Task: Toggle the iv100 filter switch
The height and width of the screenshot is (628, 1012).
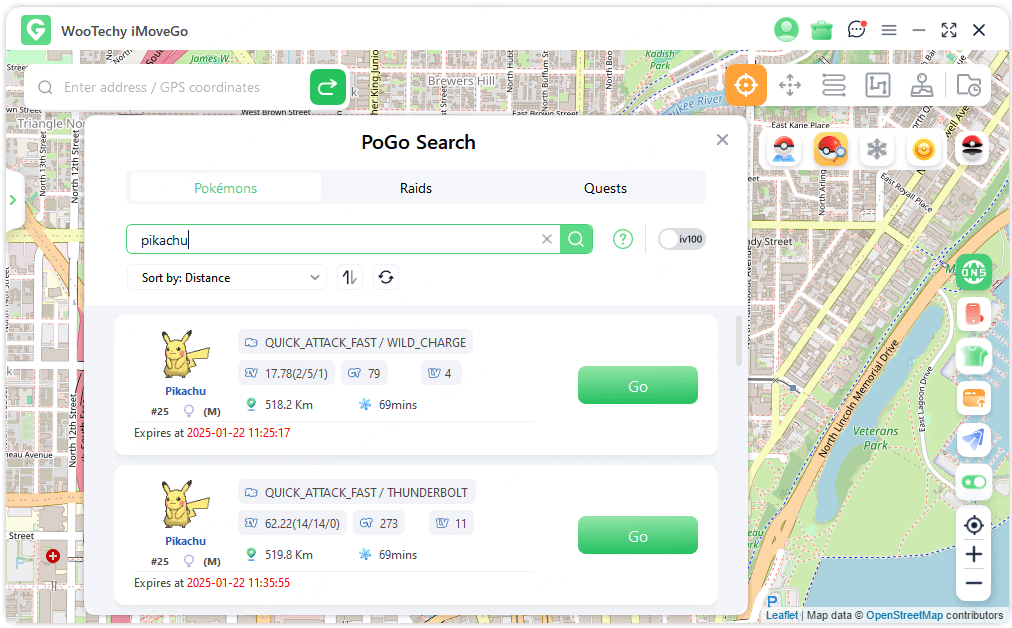Action: tap(682, 239)
